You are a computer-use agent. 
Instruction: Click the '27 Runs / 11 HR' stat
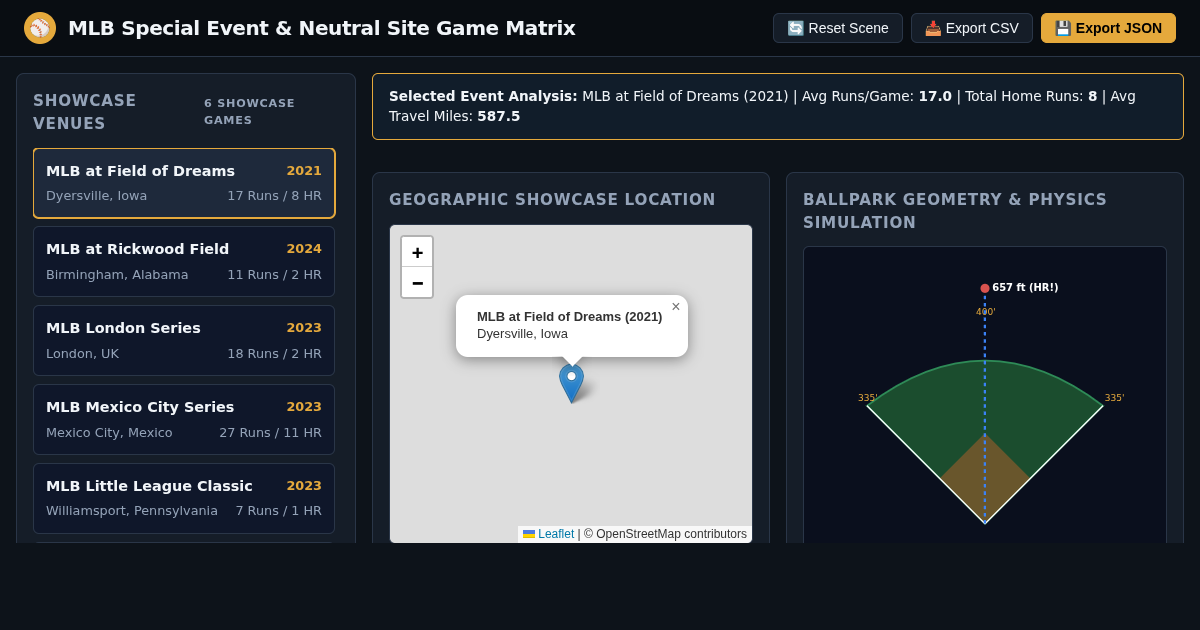click(270, 433)
